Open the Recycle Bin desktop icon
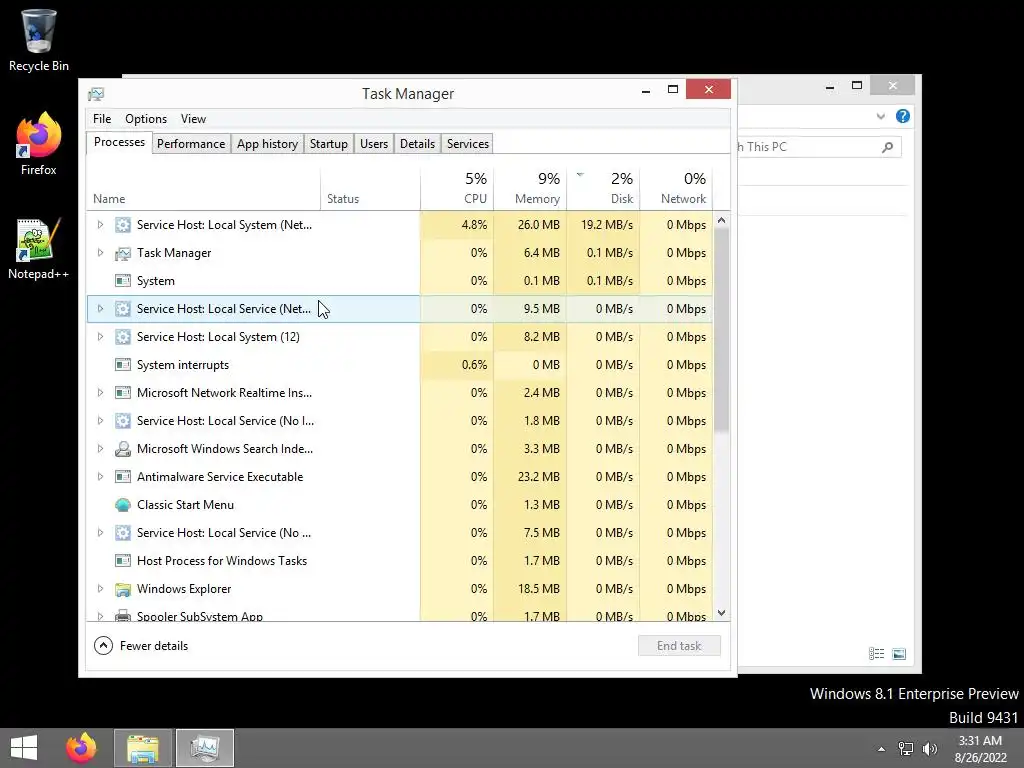This screenshot has height=768, width=1024. click(x=39, y=41)
